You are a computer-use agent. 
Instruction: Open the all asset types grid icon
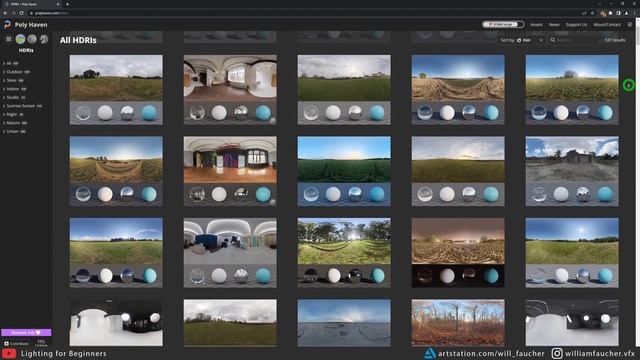(x=9, y=39)
